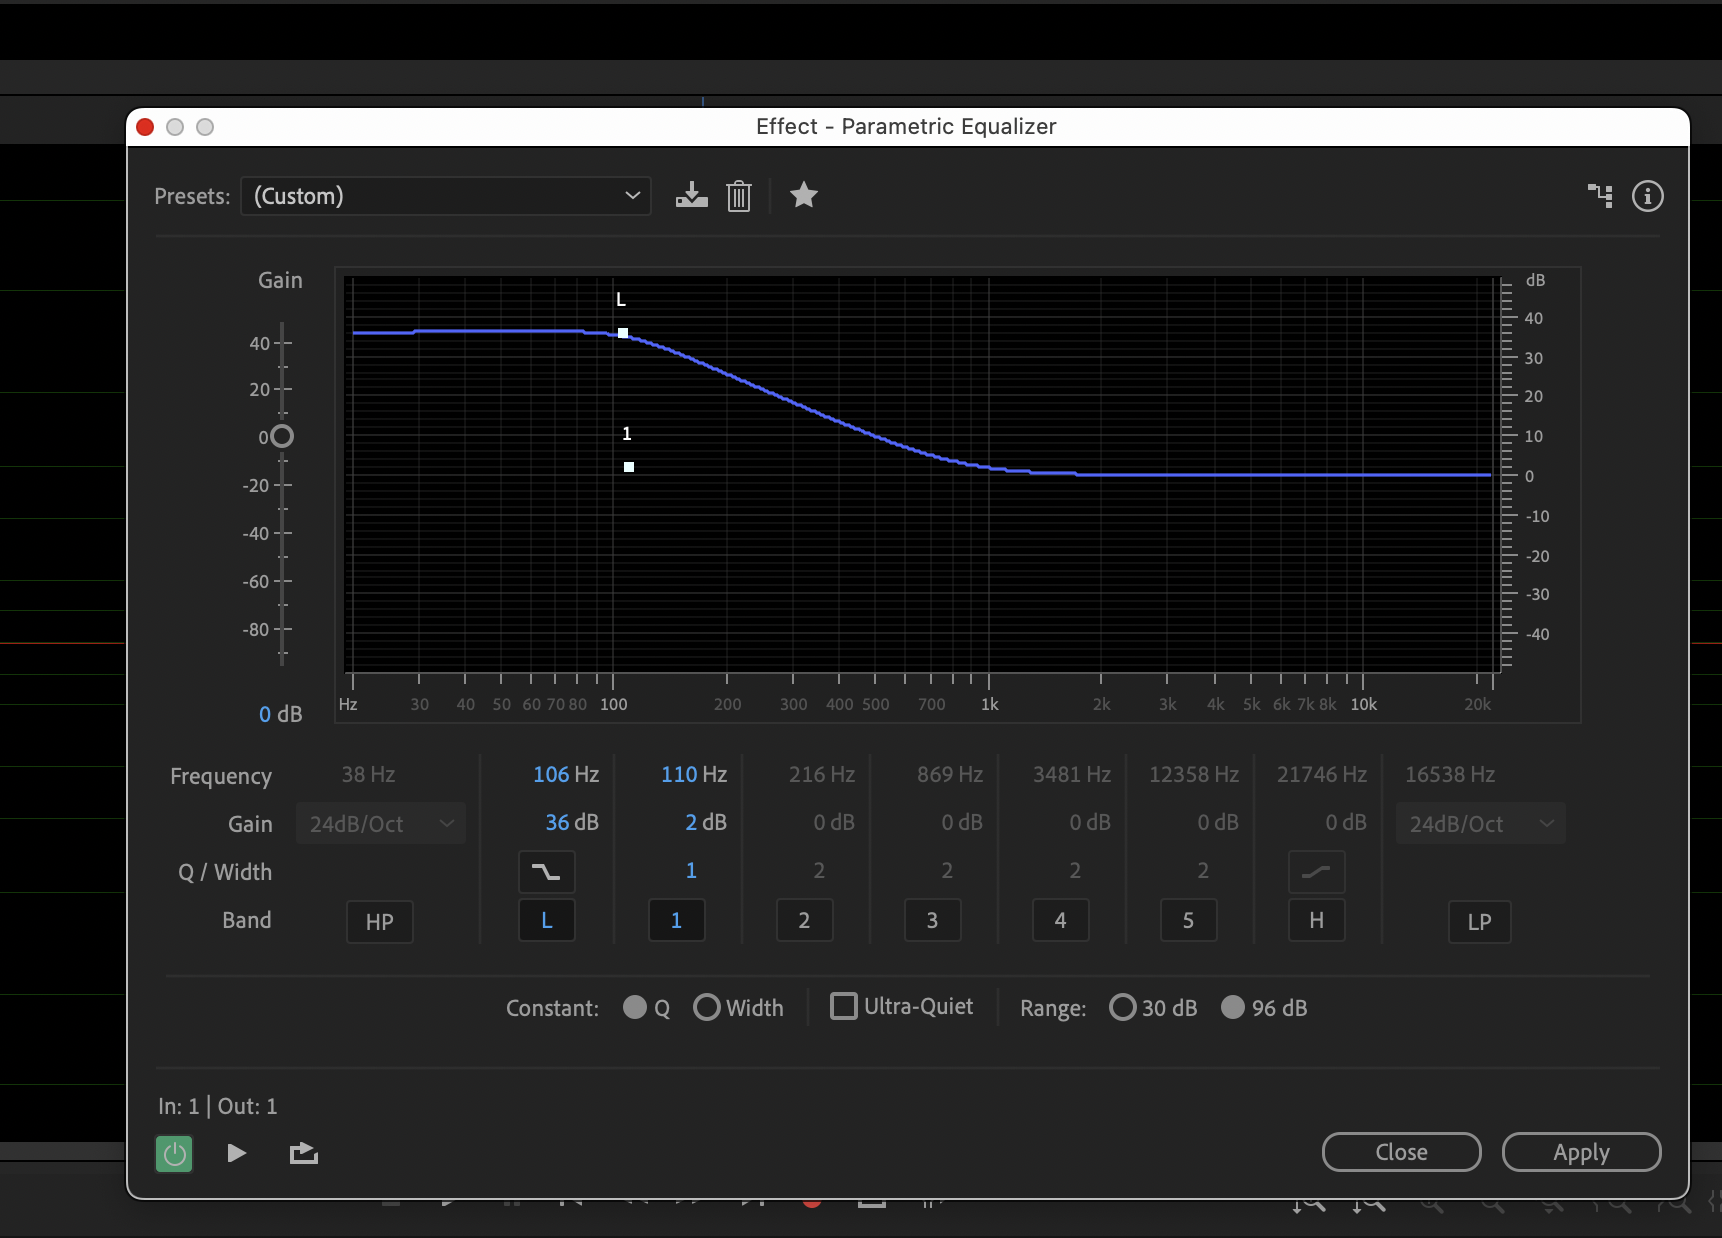Click the master Gain slider knob

(x=282, y=436)
